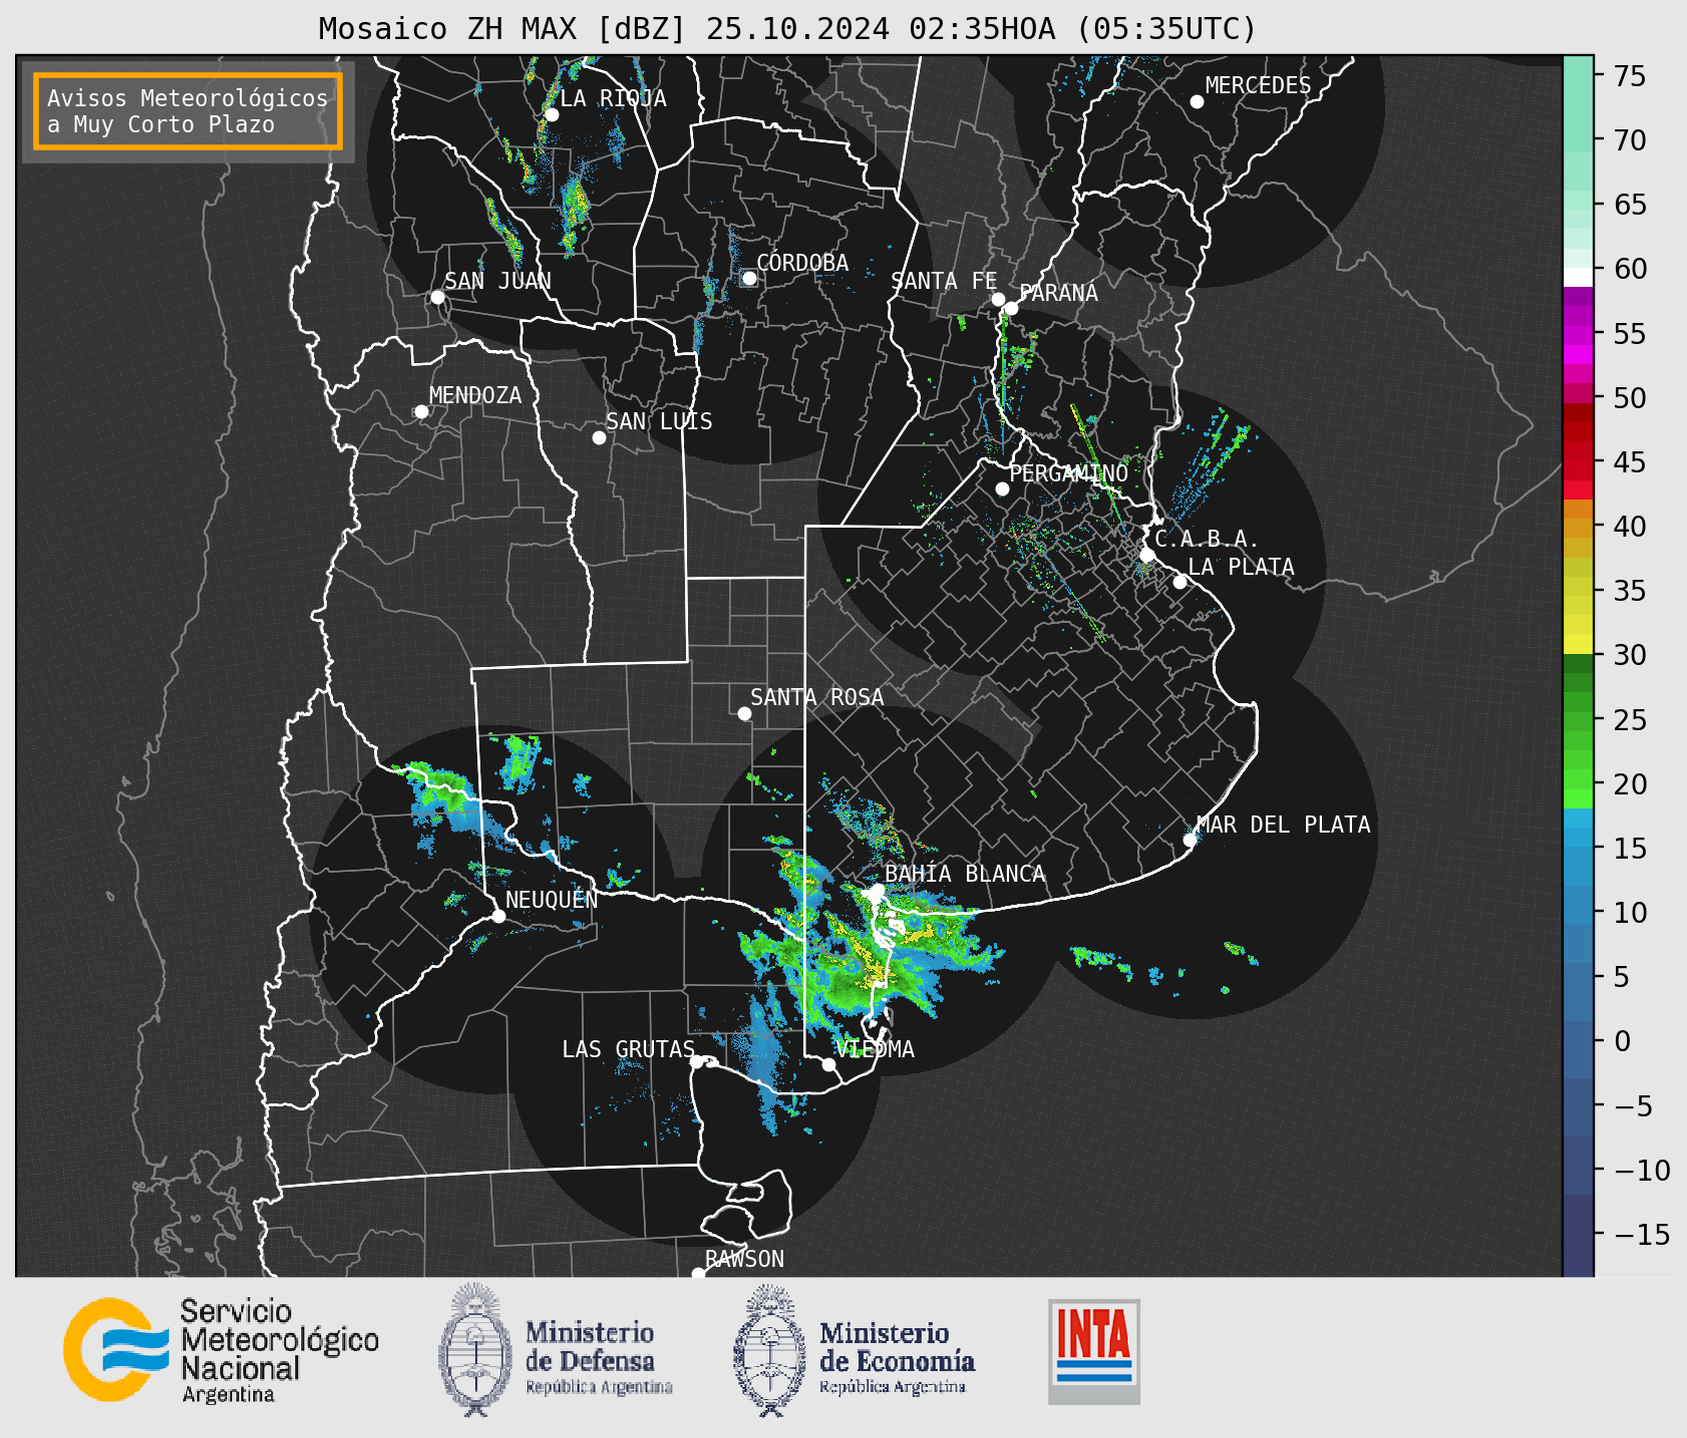This screenshot has width=1687, height=1438.
Task: Click the Ministerio de Economía emblem
Action: coord(769,1350)
